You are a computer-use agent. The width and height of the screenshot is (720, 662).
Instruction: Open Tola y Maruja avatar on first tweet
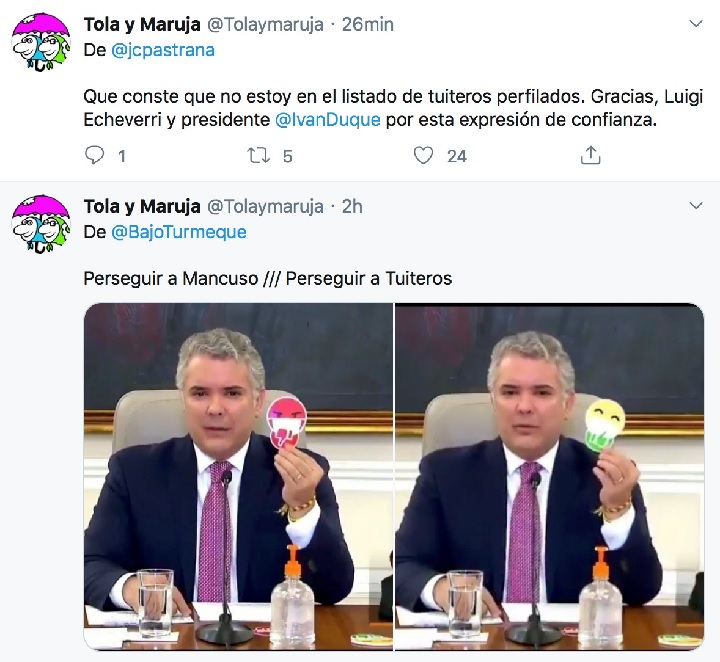click(x=41, y=42)
